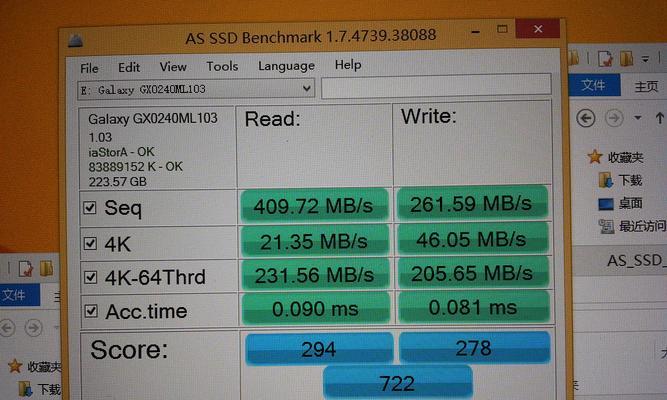Image resolution: width=667 pixels, height=400 pixels.
Task: Go back in right Explorer window
Action: pyautogui.click(x=586, y=118)
